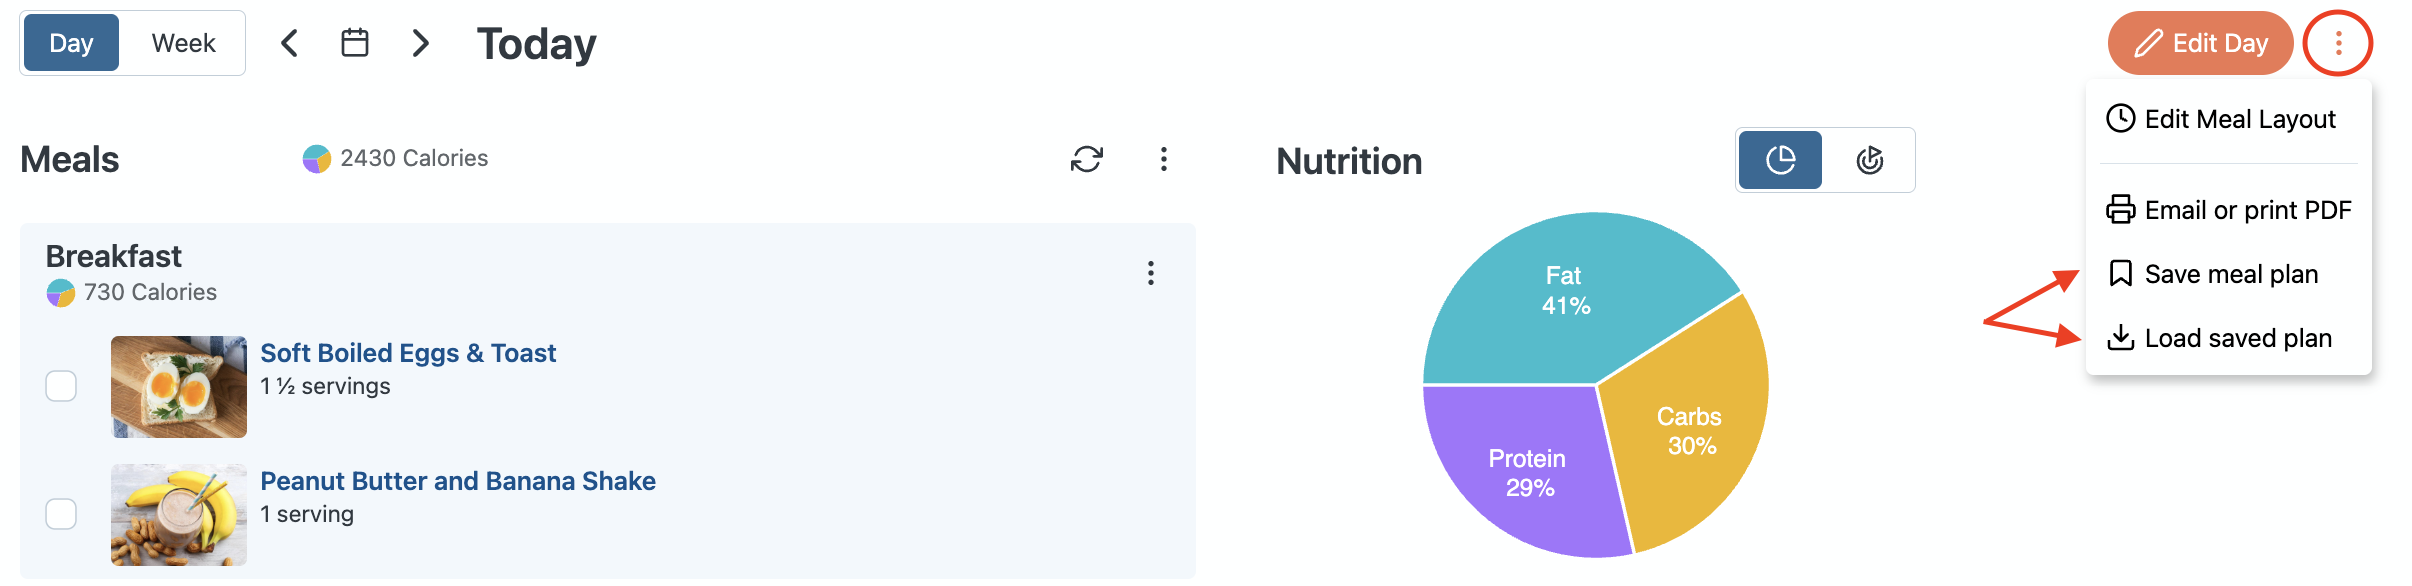Open the Peanut Butter and Banana Shake thumbnail

point(179,514)
